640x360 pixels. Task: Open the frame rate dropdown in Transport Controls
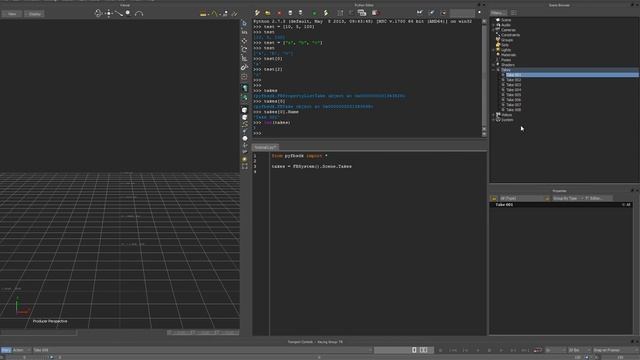pos(580,350)
